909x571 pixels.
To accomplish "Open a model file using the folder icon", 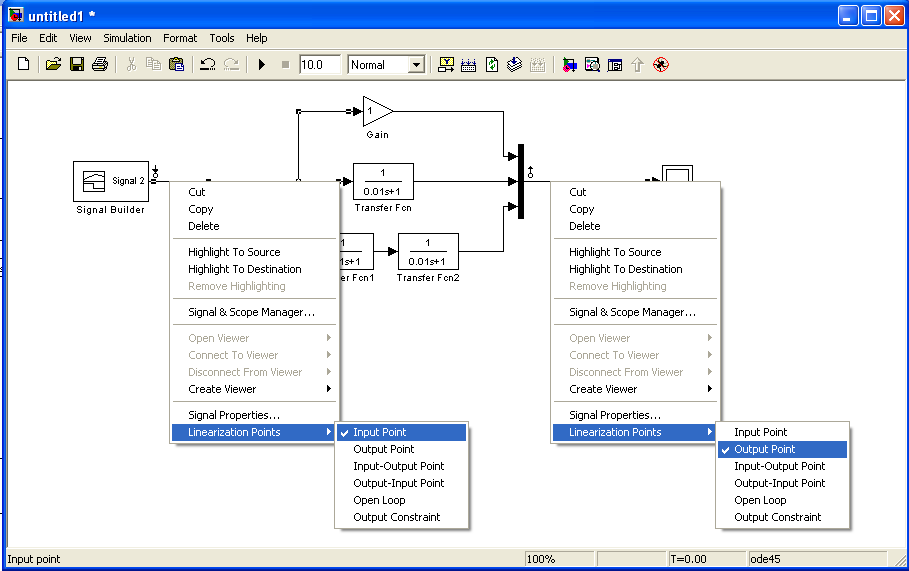I will pyautogui.click(x=53, y=65).
